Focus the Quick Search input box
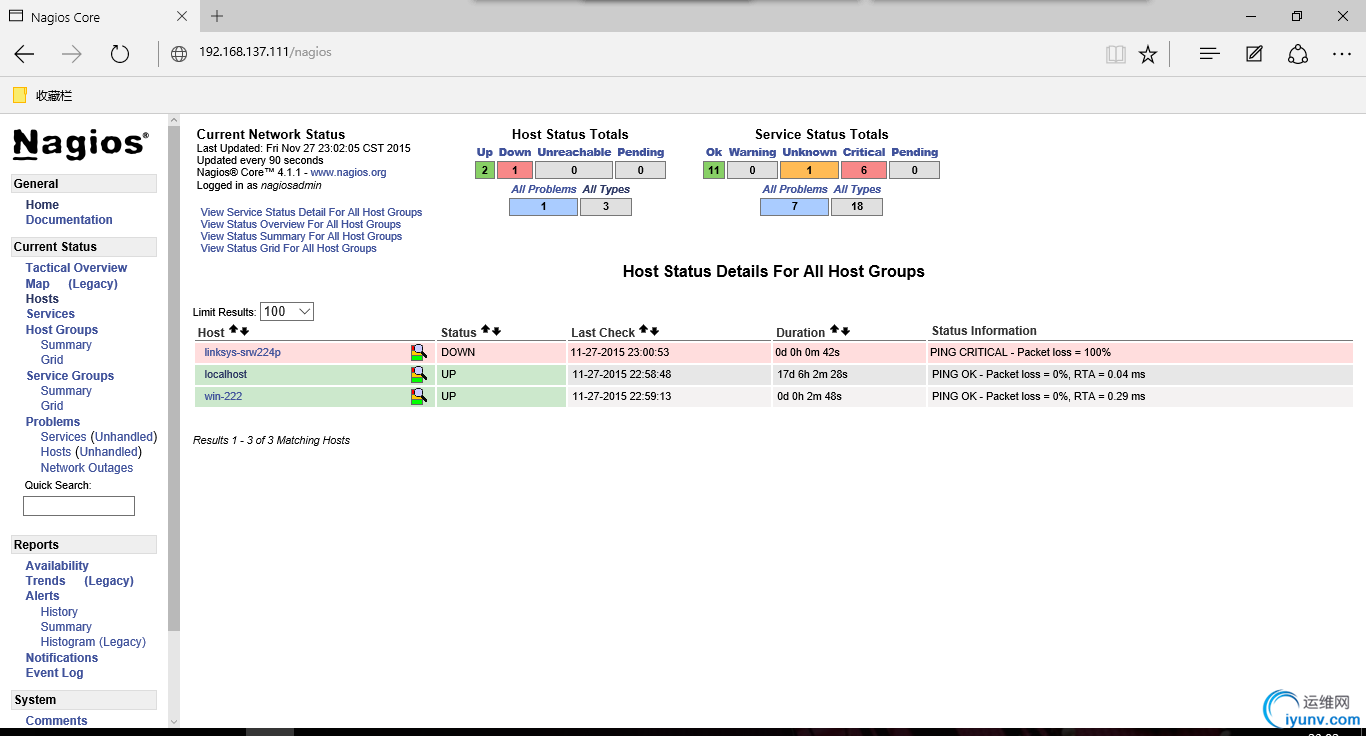The width and height of the screenshot is (1366, 736). (x=79, y=506)
